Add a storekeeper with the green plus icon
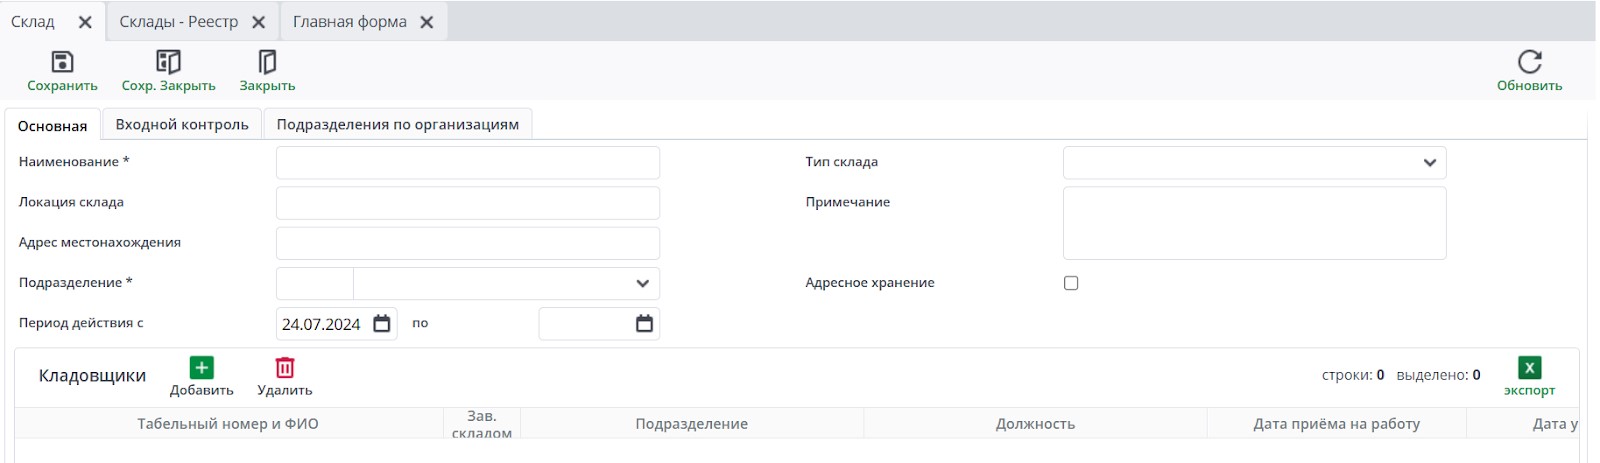This screenshot has height=463, width=1600. pos(202,368)
